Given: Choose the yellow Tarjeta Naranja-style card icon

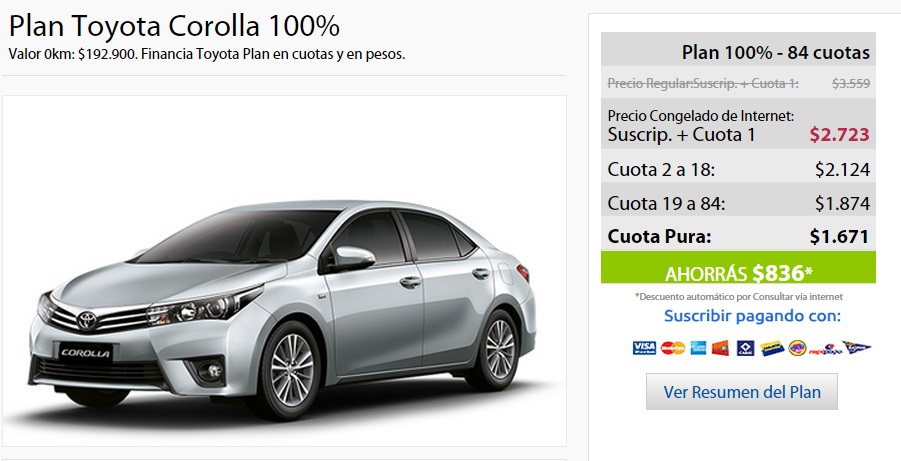Looking at the screenshot, I should click(x=772, y=348).
